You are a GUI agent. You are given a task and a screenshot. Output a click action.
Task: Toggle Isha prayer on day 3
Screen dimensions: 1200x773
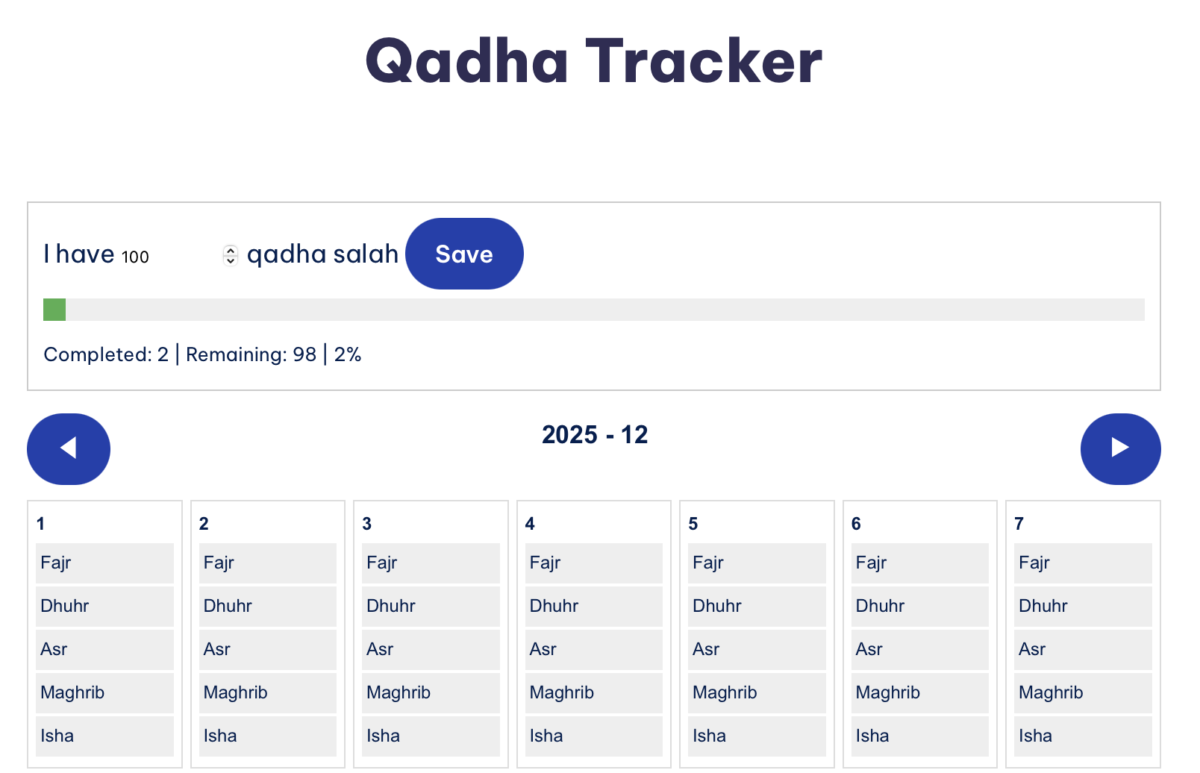[x=430, y=735]
